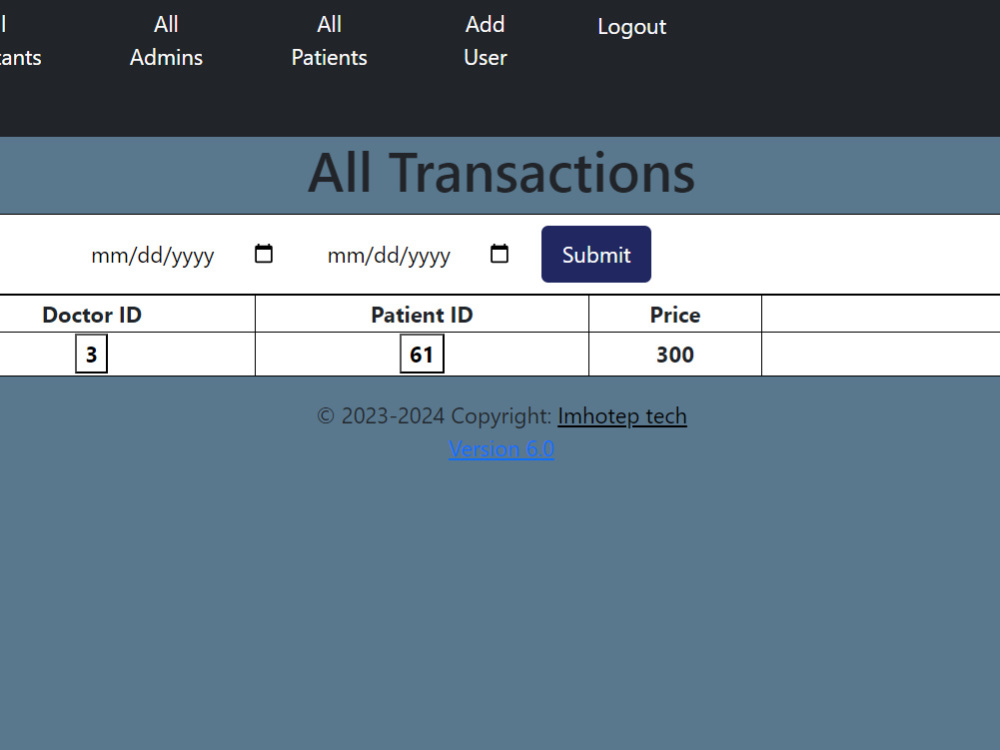
Task: Click the Price column header
Action: coord(675,314)
